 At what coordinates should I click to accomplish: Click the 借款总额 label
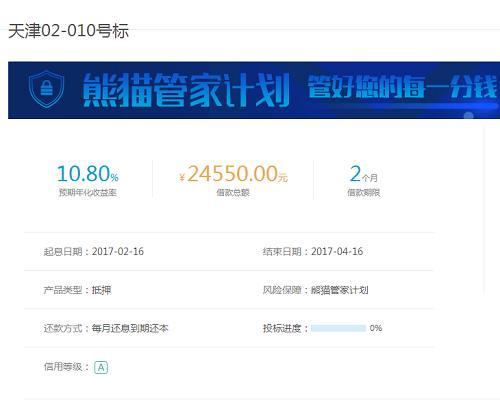click(233, 192)
